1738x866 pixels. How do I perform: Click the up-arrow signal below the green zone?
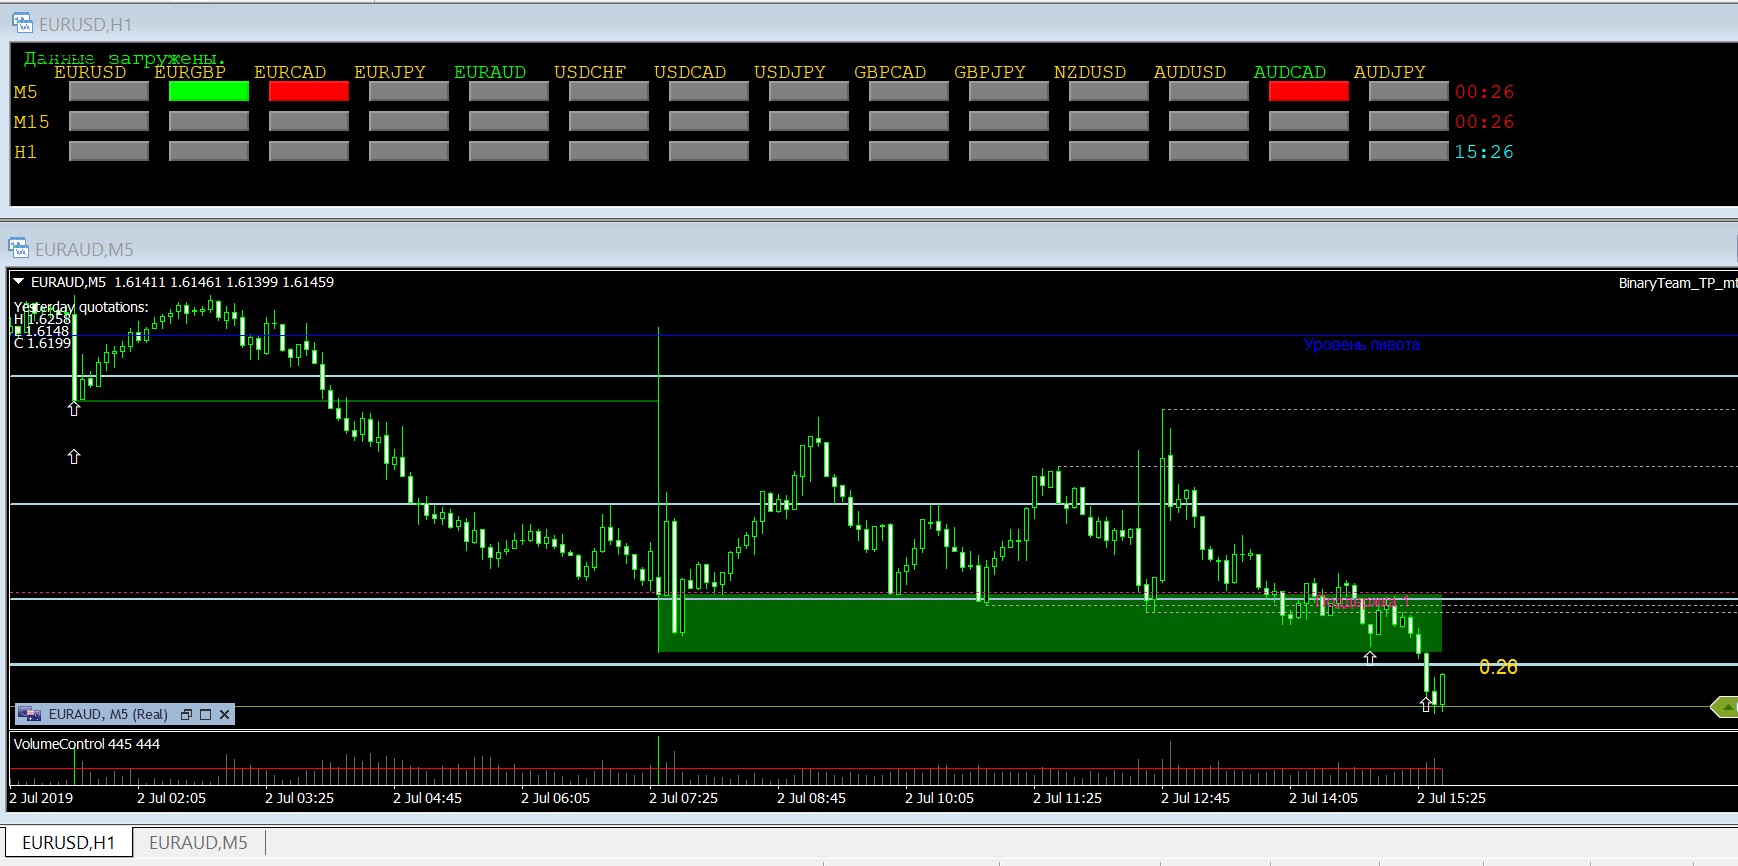[1370, 658]
